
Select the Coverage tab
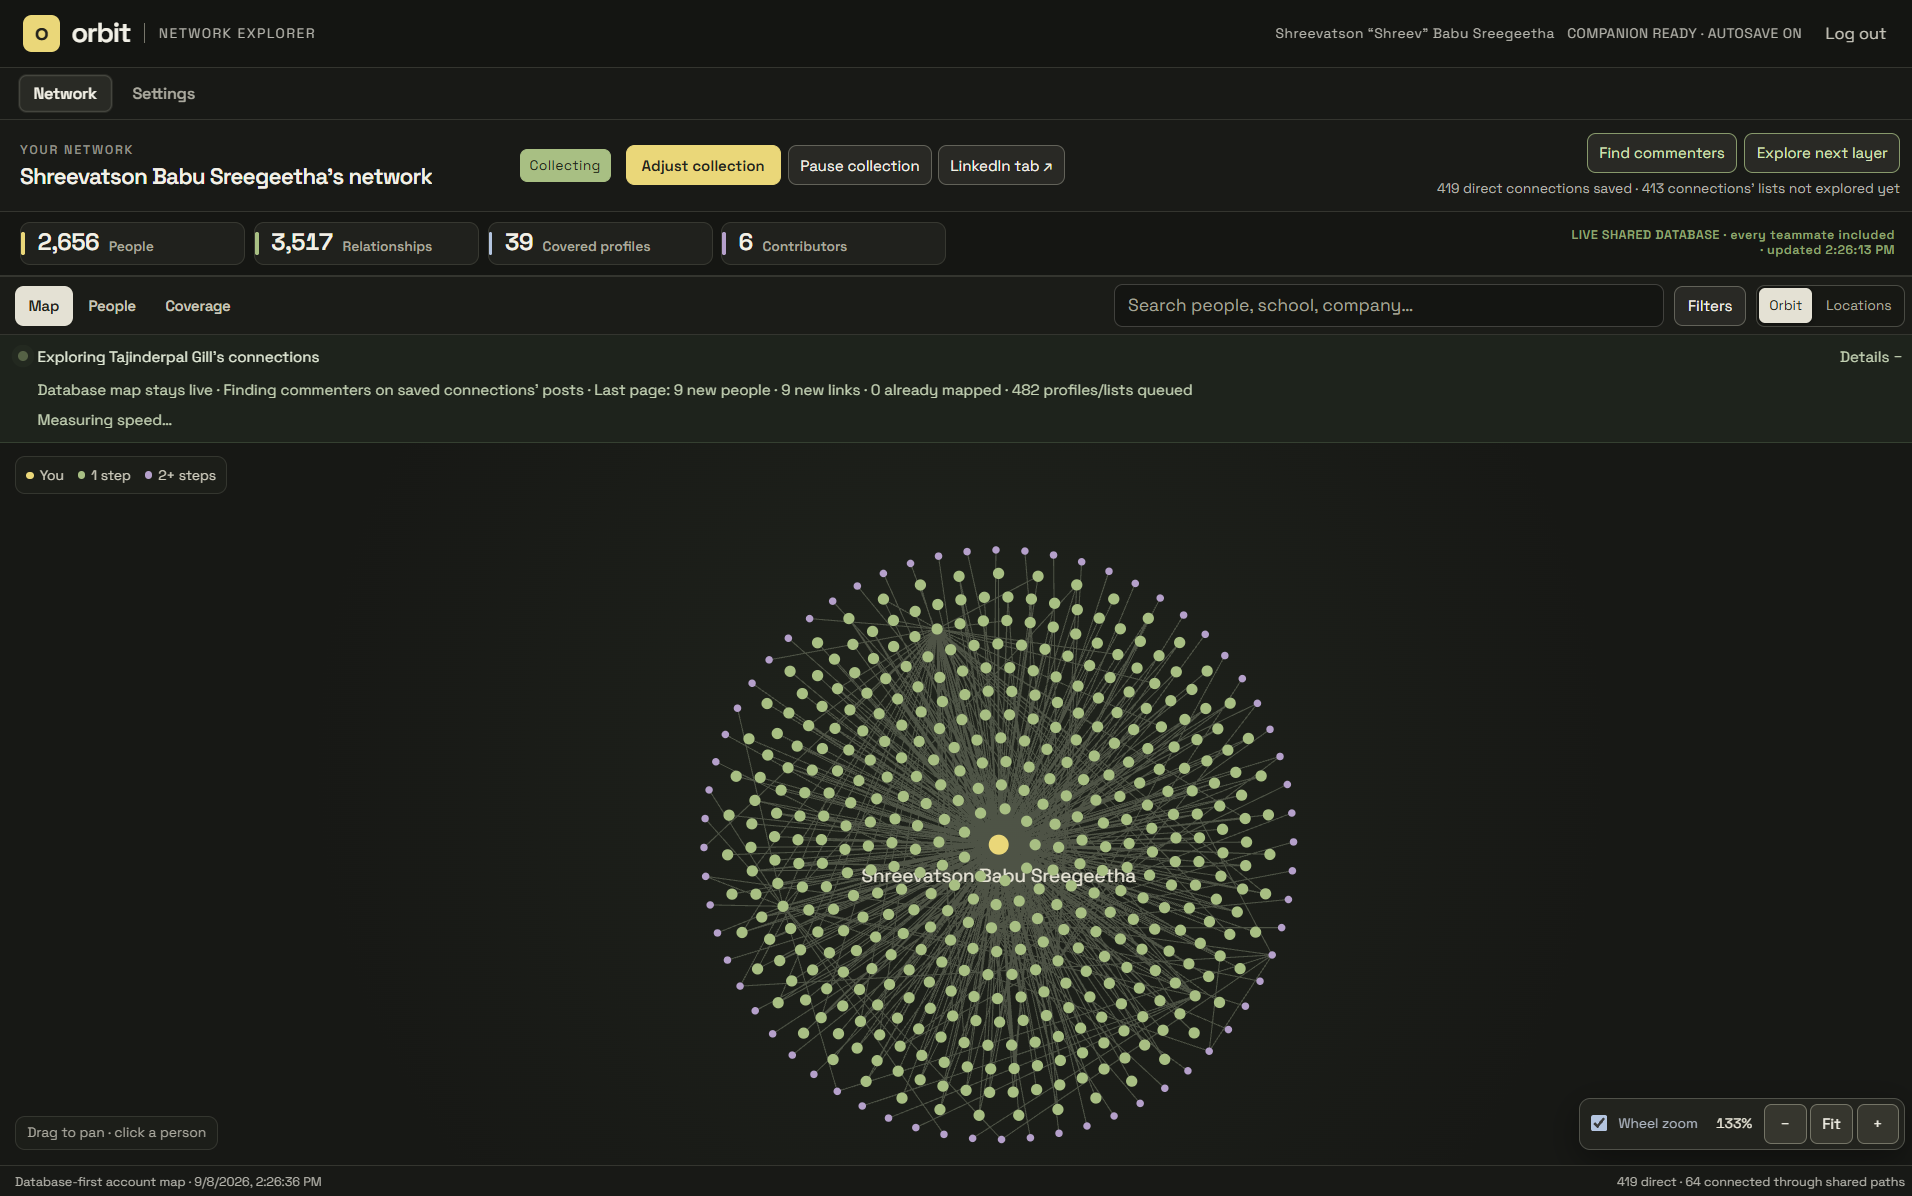pos(198,306)
